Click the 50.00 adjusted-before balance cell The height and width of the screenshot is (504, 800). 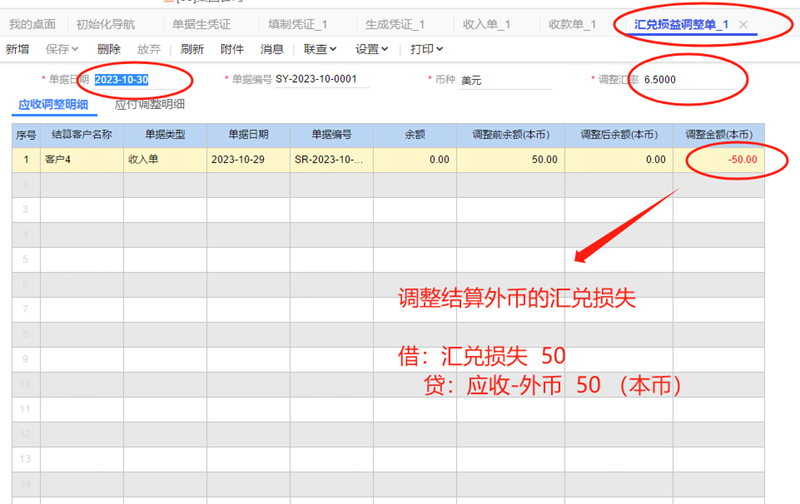click(x=511, y=160)
